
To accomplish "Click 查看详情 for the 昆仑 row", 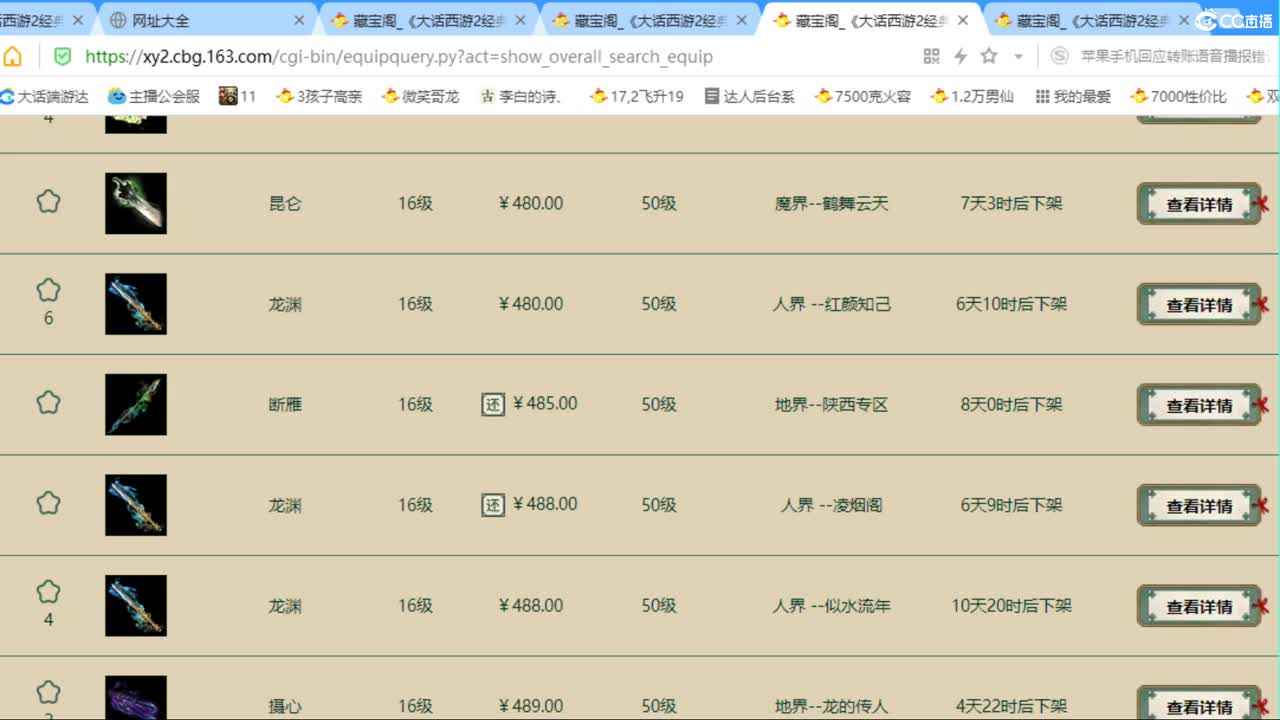I will click(x=1199, y=204).
